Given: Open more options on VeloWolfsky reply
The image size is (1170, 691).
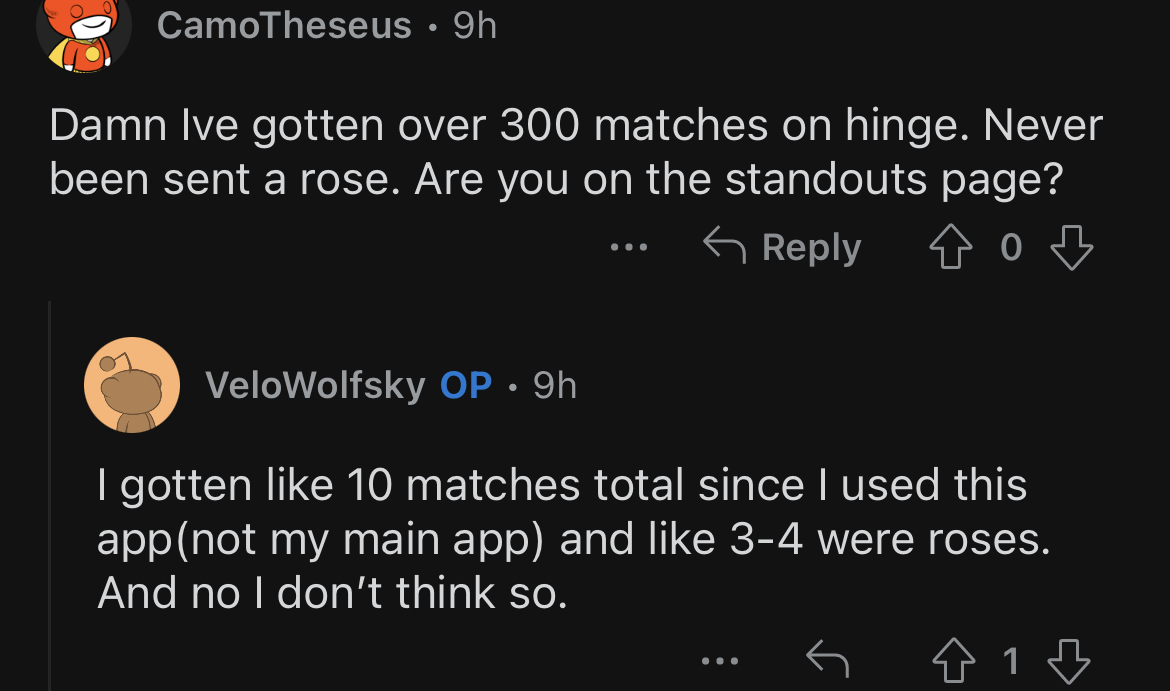Looking at the screenshot, I should click(x=720, y=660).
